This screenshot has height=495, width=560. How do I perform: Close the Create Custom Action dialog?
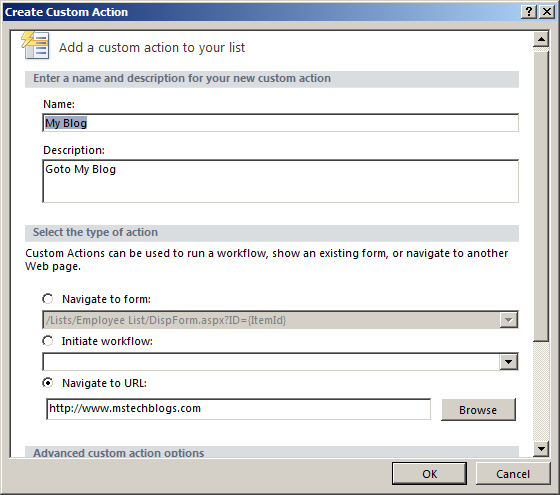point(547,12)
